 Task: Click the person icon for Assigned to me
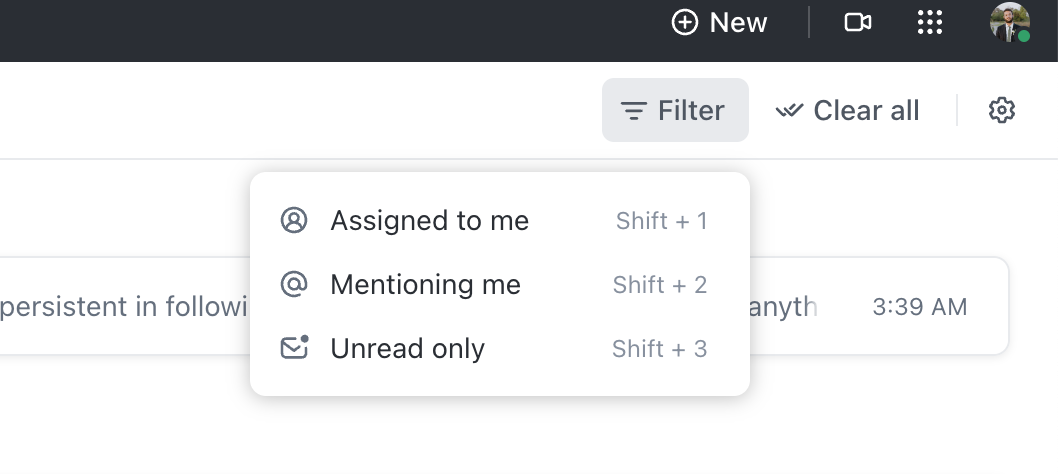[x=294, y=220]
